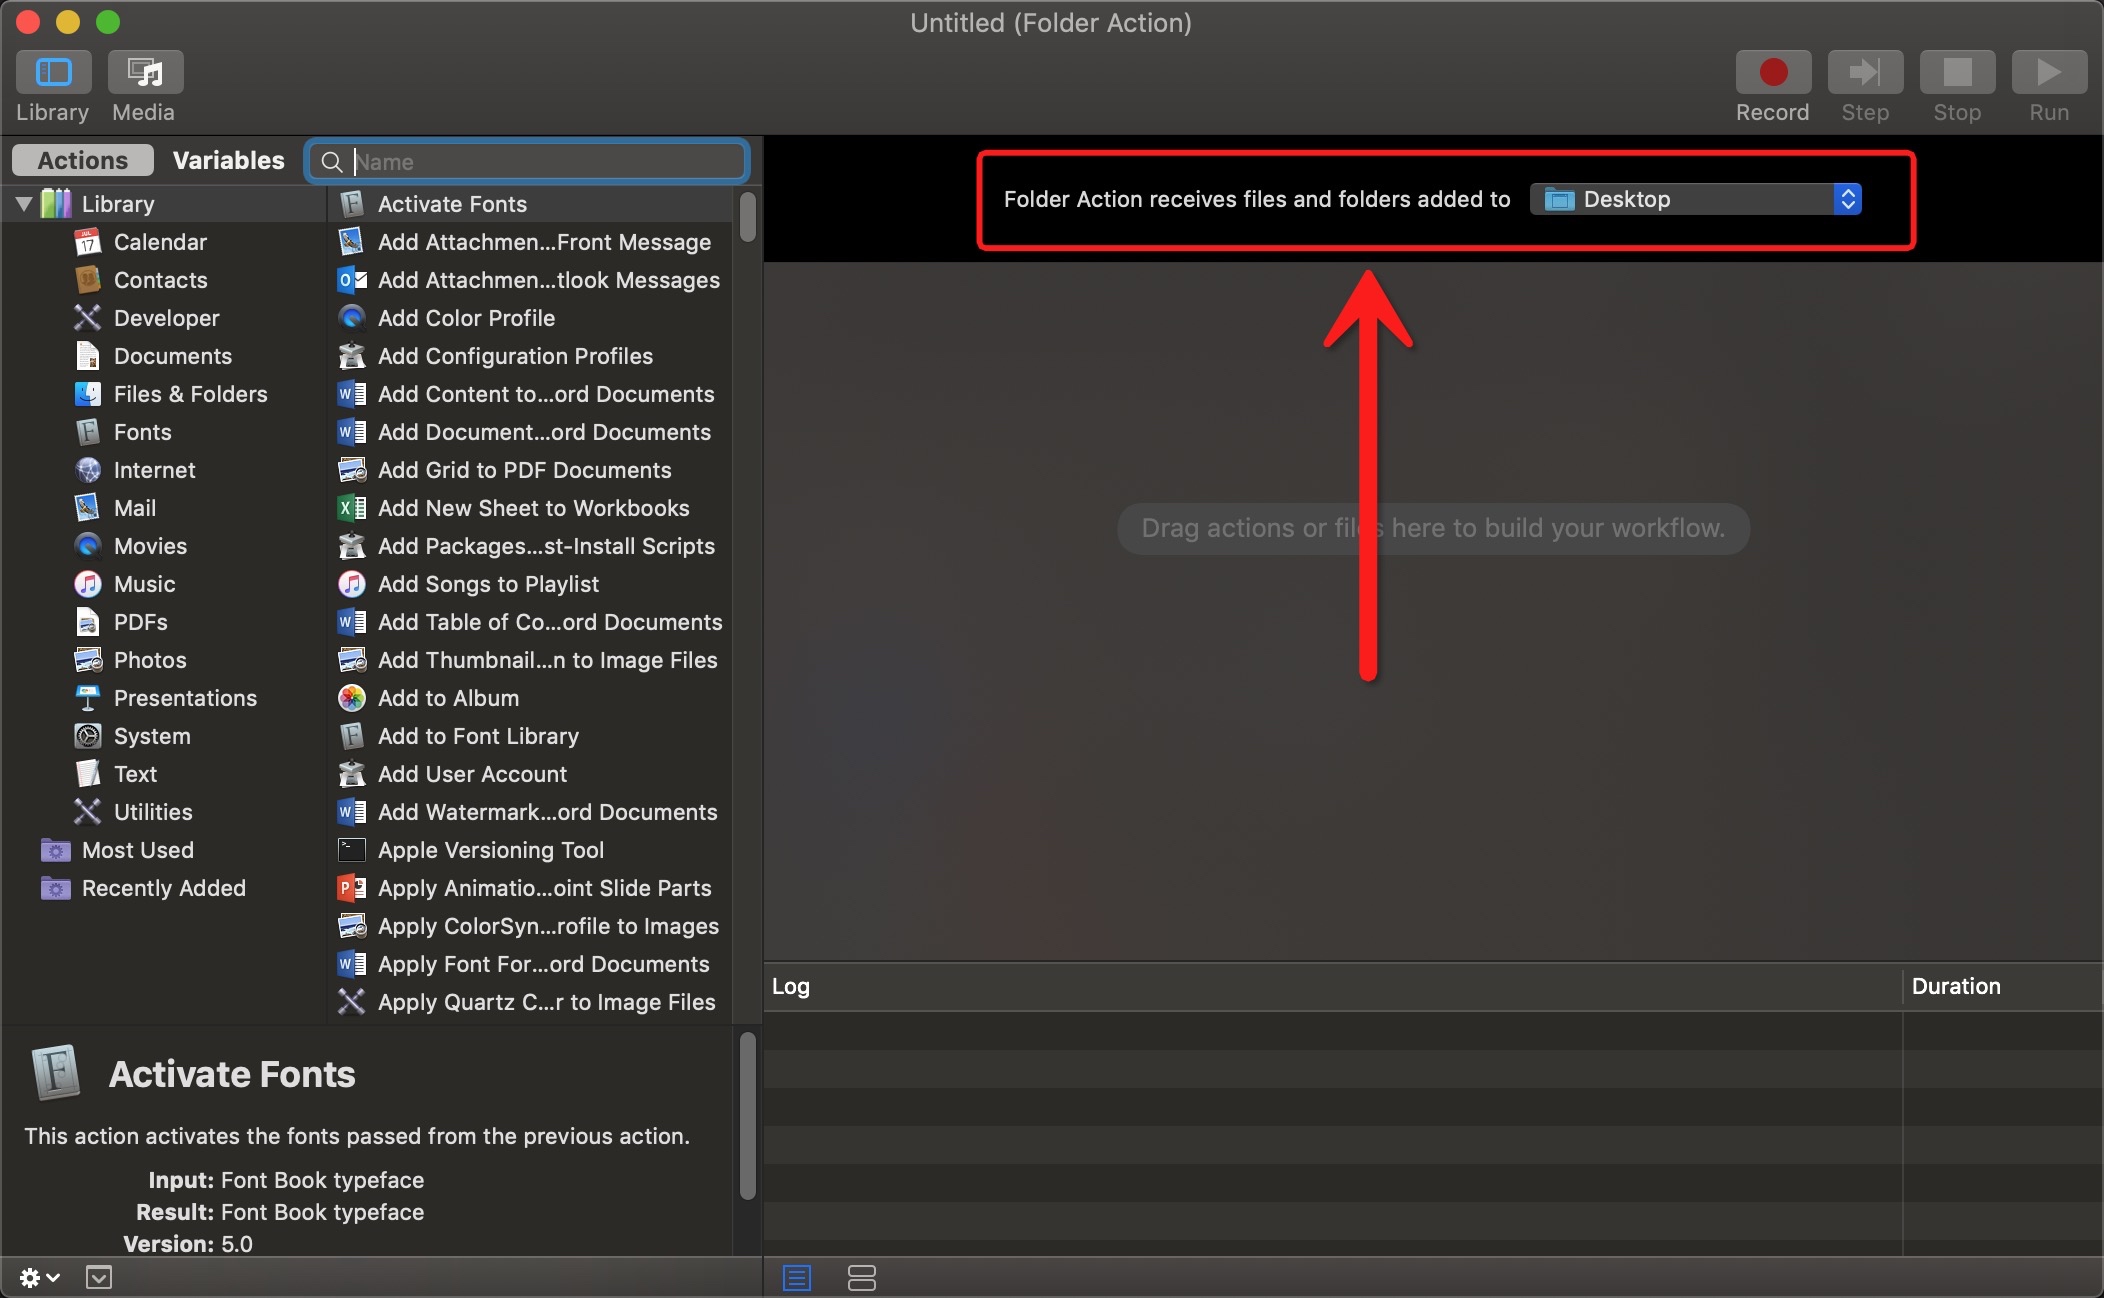Select the Actions tab
Screen dimensions: 2104x1298
(82, 160)
